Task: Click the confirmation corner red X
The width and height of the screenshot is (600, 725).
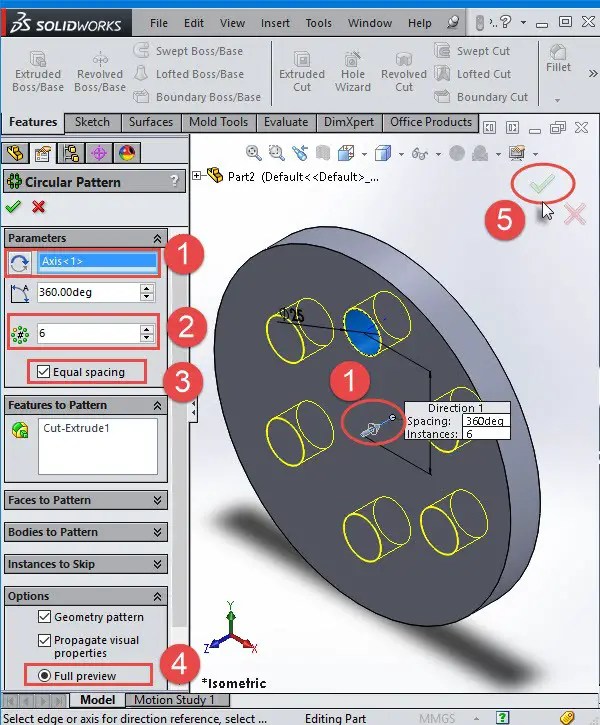Action: click(575, 214)
